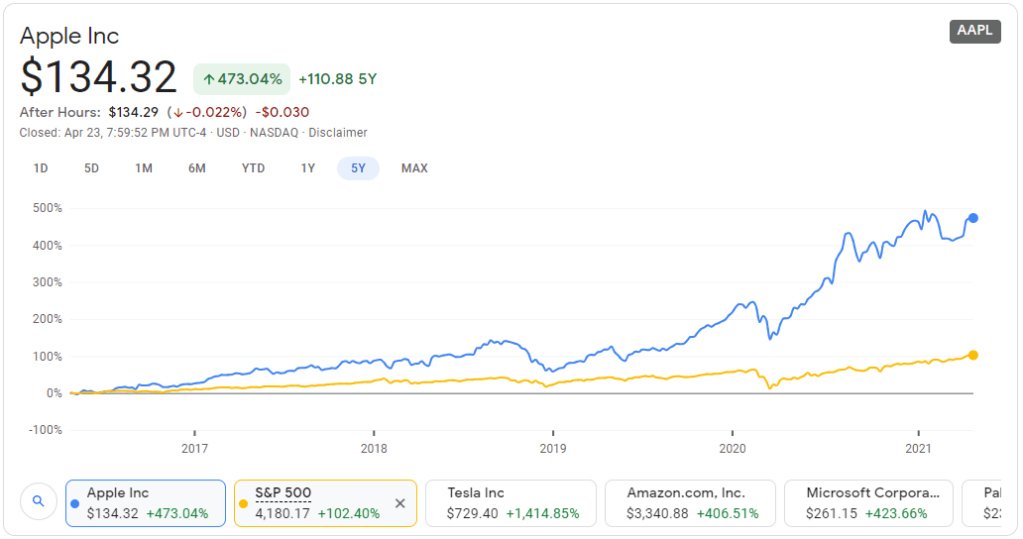Click Microsoft's $261.15 price value
This screenshot has width=1023, height=539.
coord(831,514)
